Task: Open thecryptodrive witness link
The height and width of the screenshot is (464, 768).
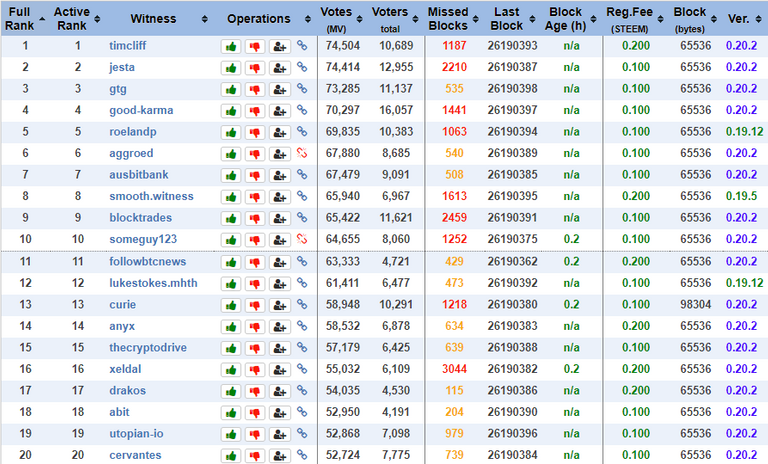Action: point(148,347)
